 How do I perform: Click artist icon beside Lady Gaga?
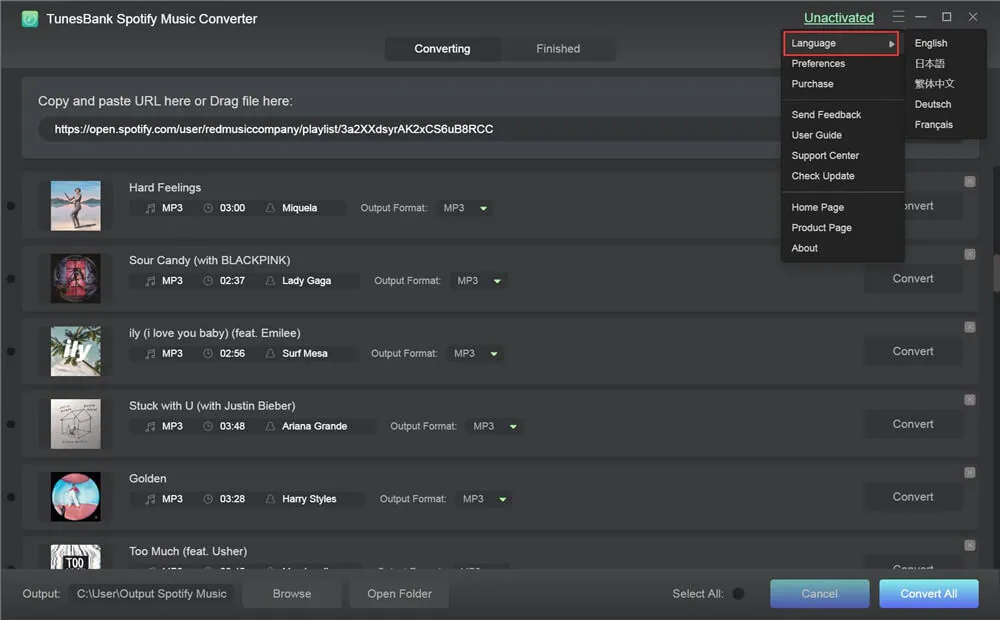tap(270, 281)
